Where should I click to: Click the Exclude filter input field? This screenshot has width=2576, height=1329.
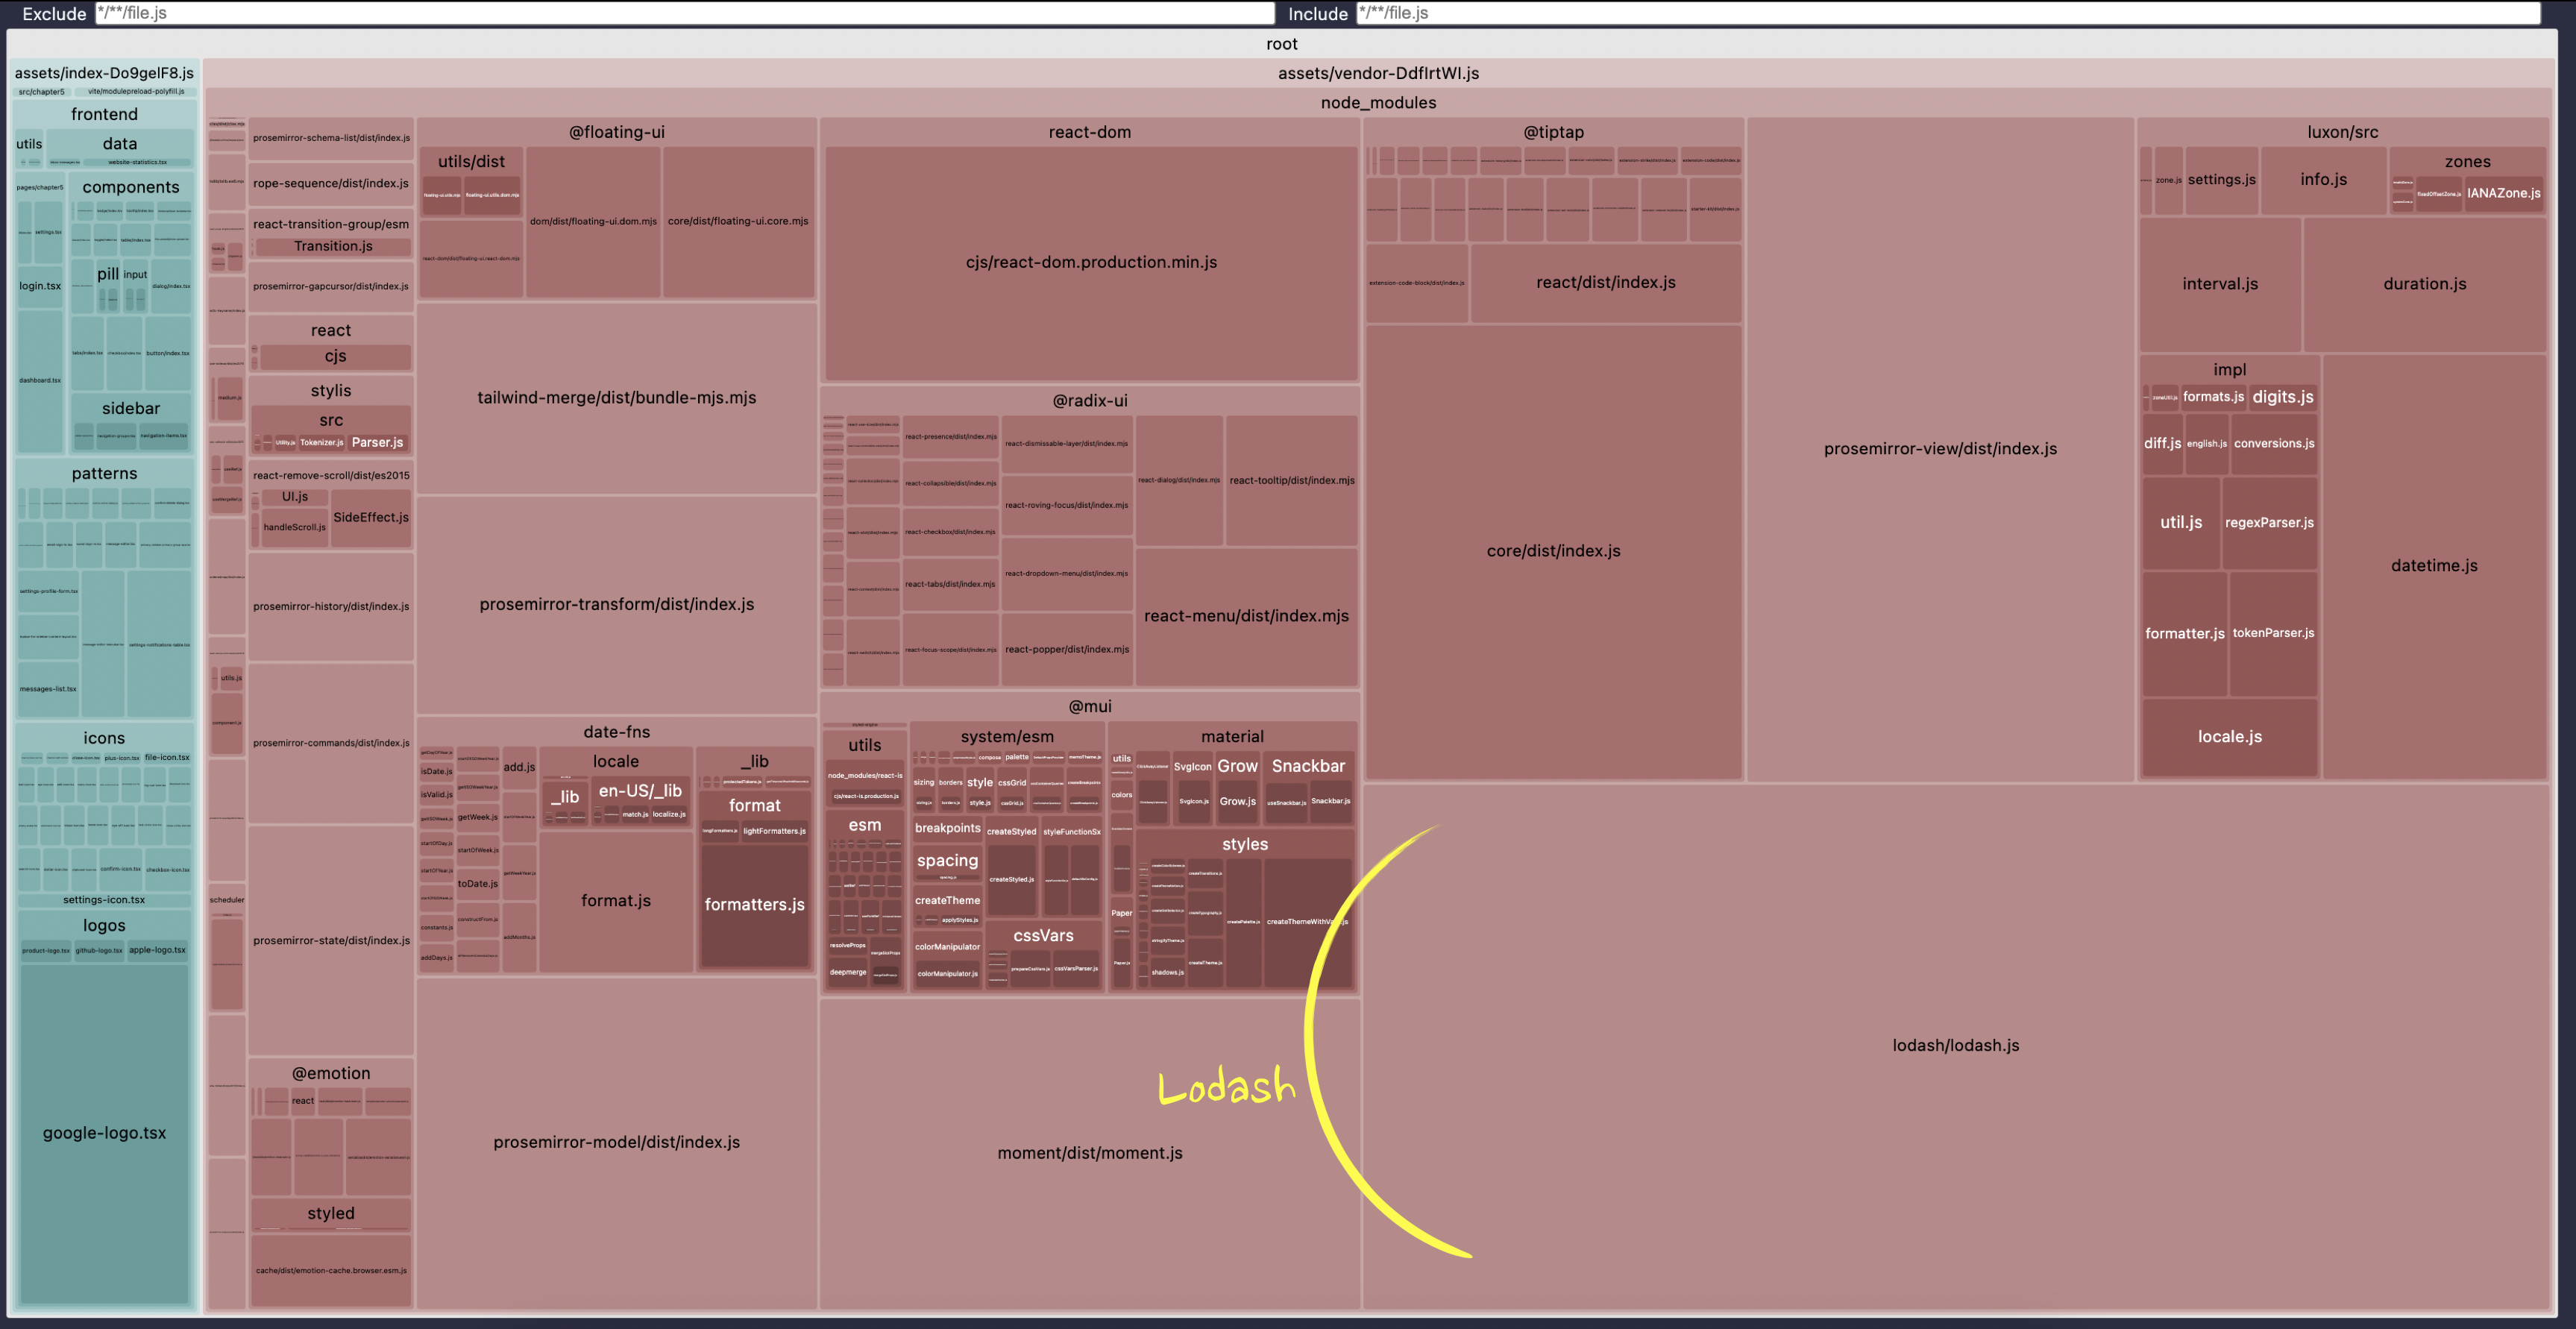(684, 13)
